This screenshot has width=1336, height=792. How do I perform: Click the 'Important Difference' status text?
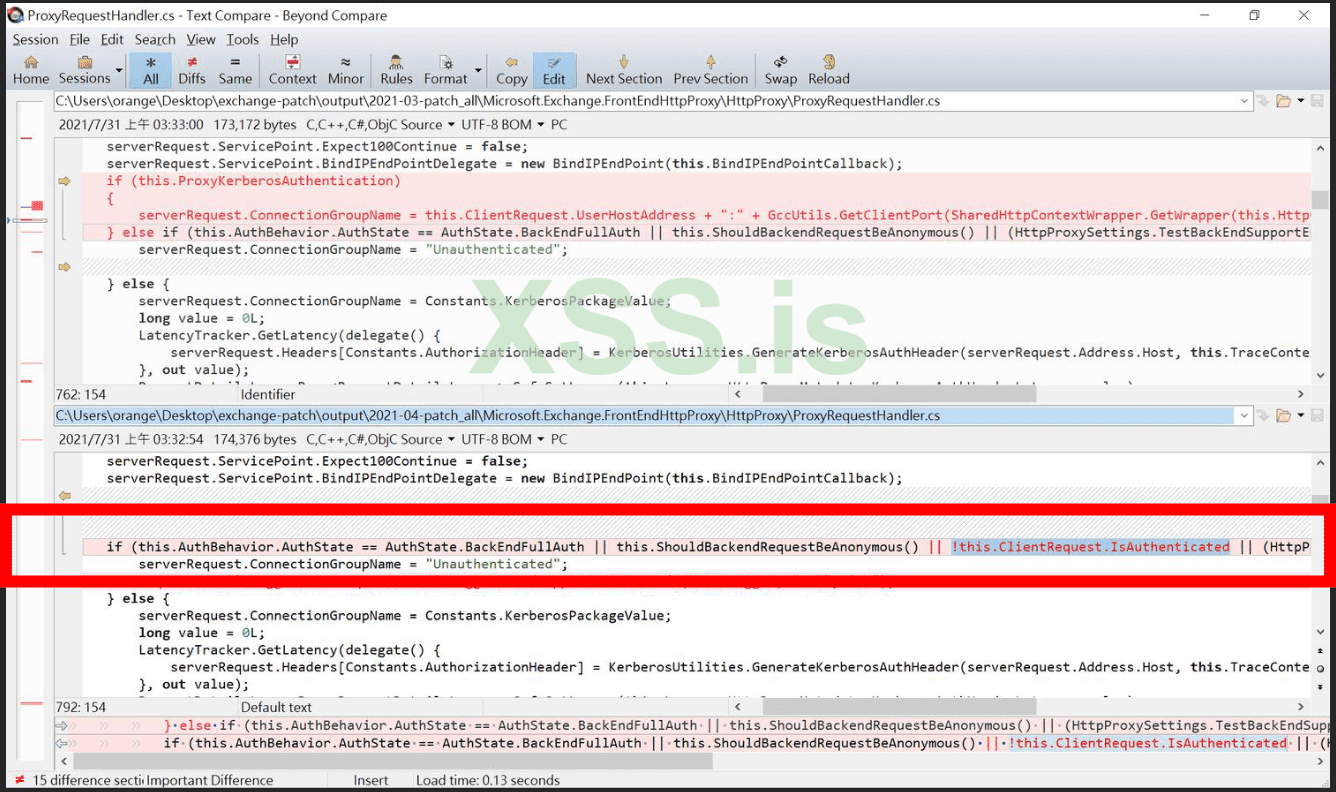point(210,780)
